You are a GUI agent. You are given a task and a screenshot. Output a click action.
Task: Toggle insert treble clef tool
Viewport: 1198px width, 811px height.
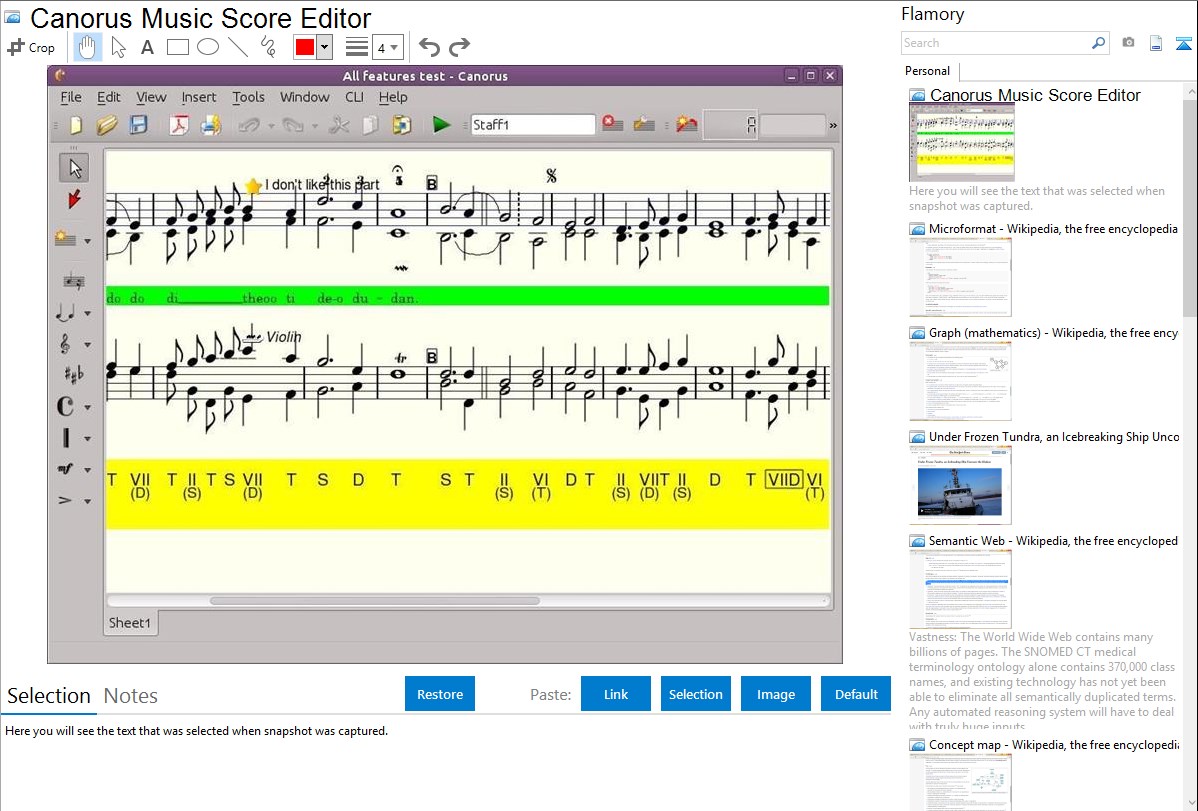point(66,344)
